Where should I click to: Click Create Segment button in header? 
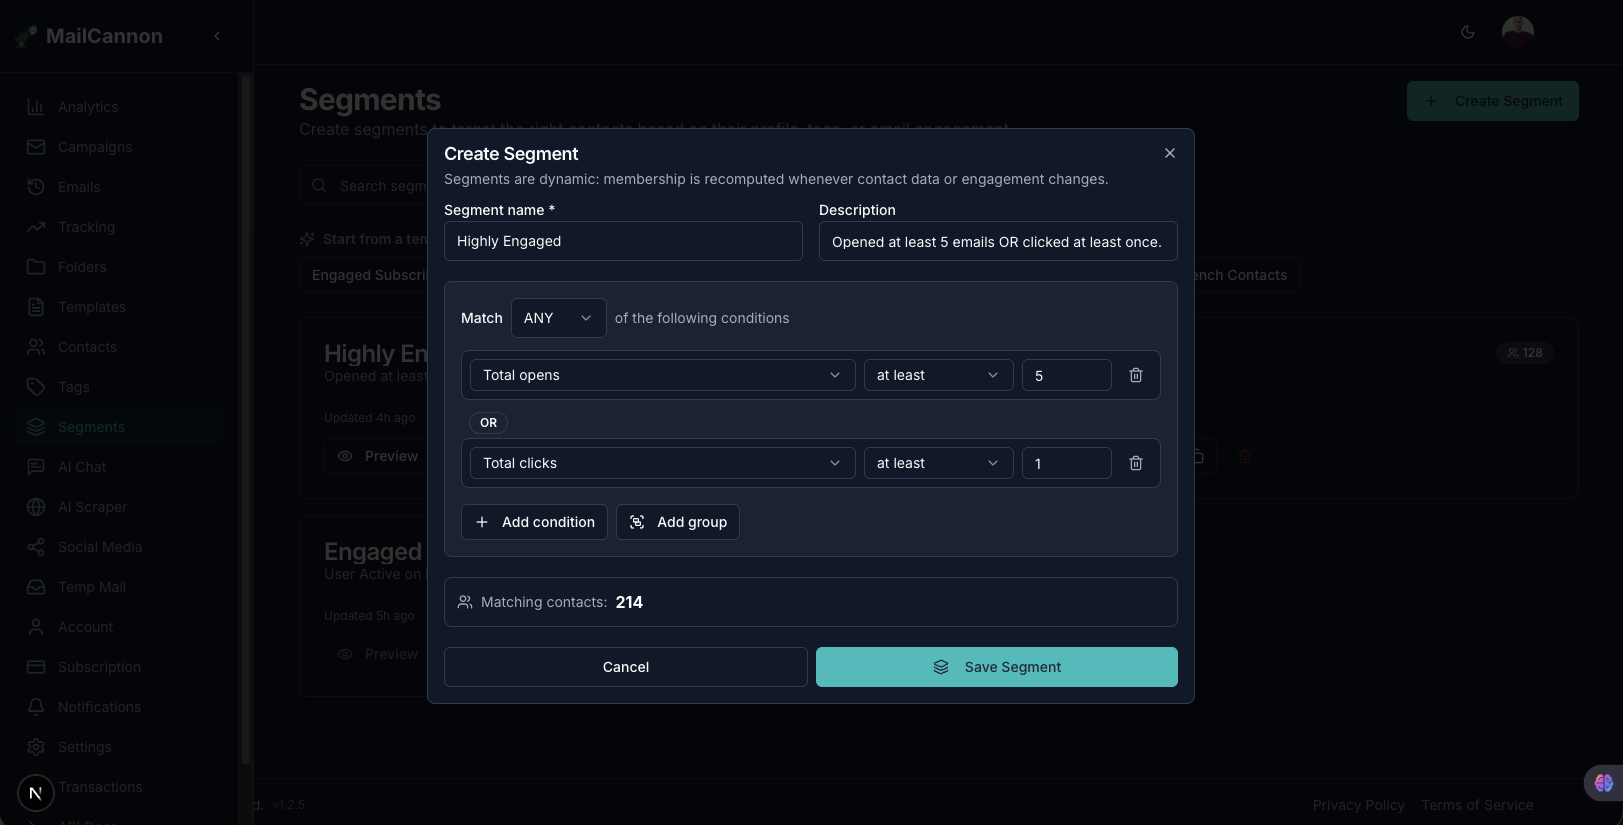[1493, 101]
